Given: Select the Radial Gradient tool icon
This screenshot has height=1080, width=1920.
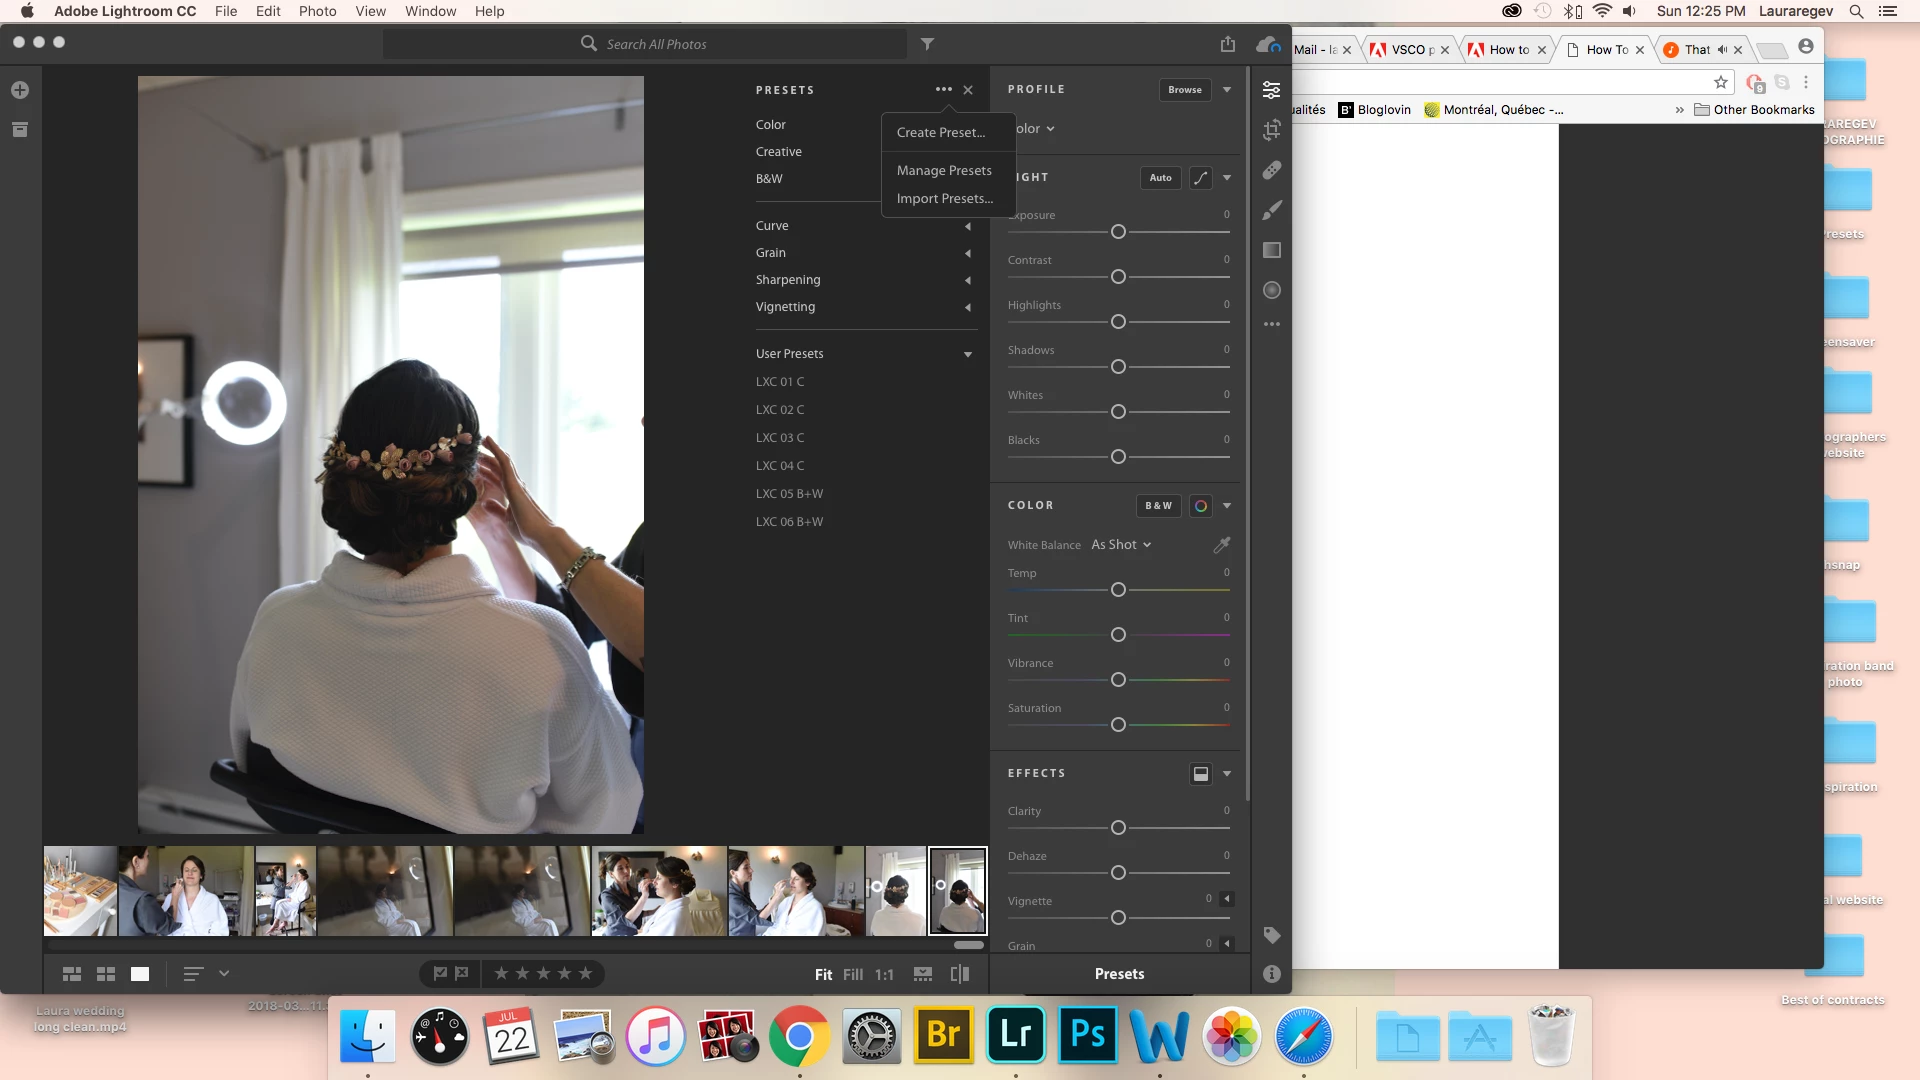Looking at the screenshot, I should click(x=1272, y=290).
